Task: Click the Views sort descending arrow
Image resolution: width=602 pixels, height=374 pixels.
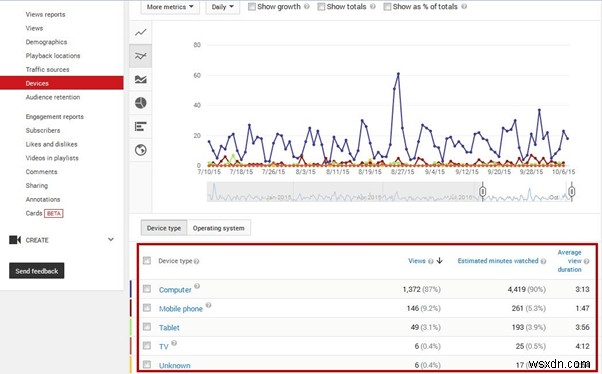Action: click(440, 261)
